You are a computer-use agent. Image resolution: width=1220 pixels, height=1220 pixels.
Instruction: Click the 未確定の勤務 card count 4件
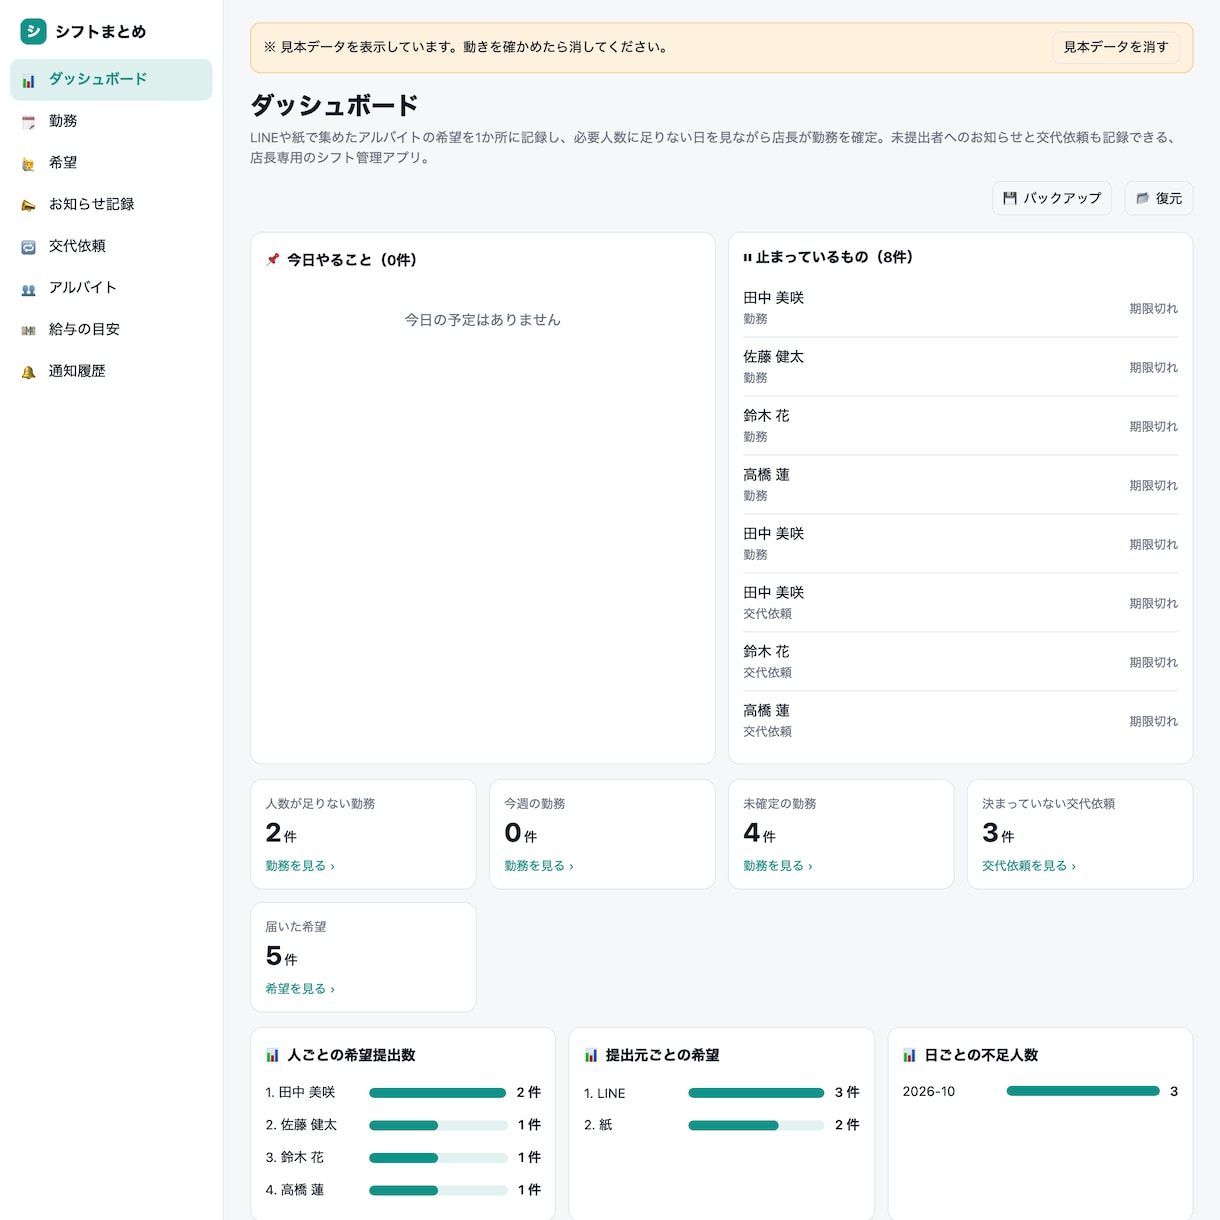pyautogui.click(x=759, y=833)
